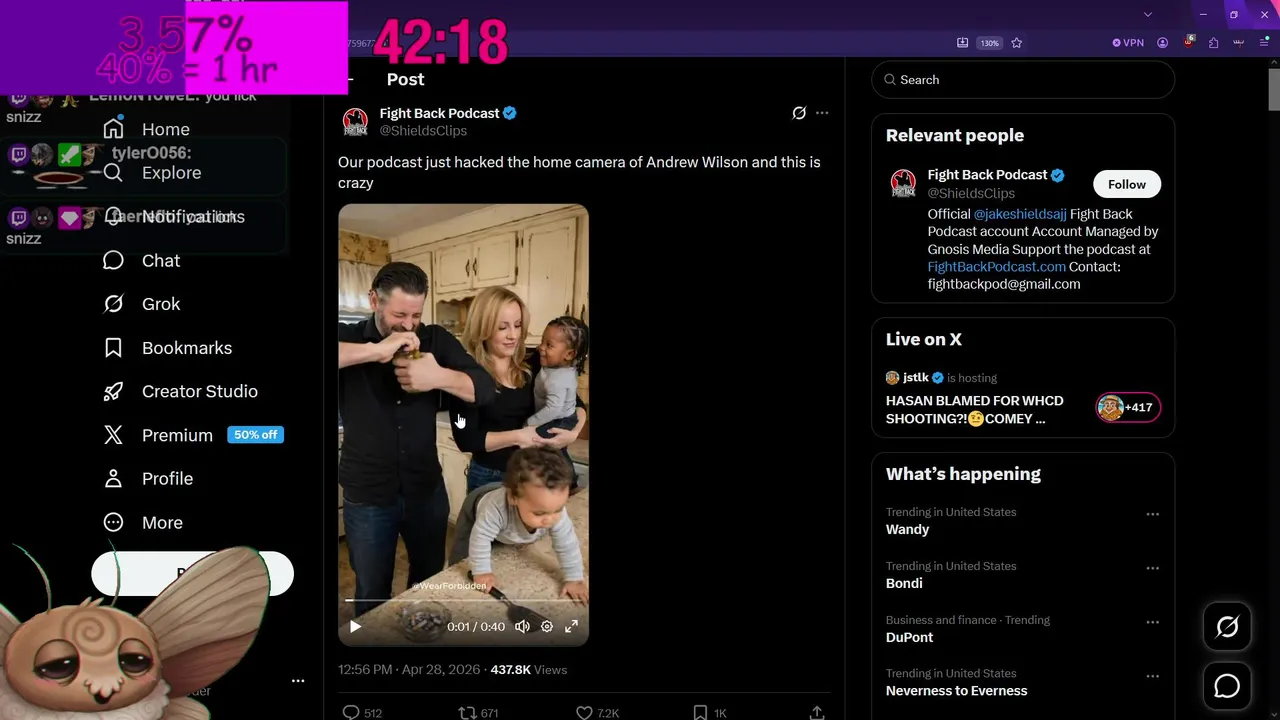Open video settings gear
The width and height of the screenshot is (1280, 720).
(547, 626)
